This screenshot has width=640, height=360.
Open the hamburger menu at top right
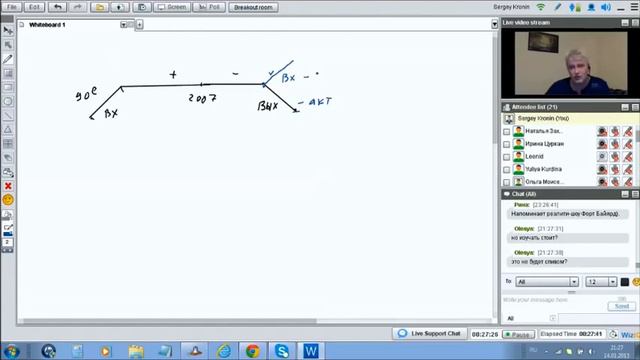click(635, 7)
